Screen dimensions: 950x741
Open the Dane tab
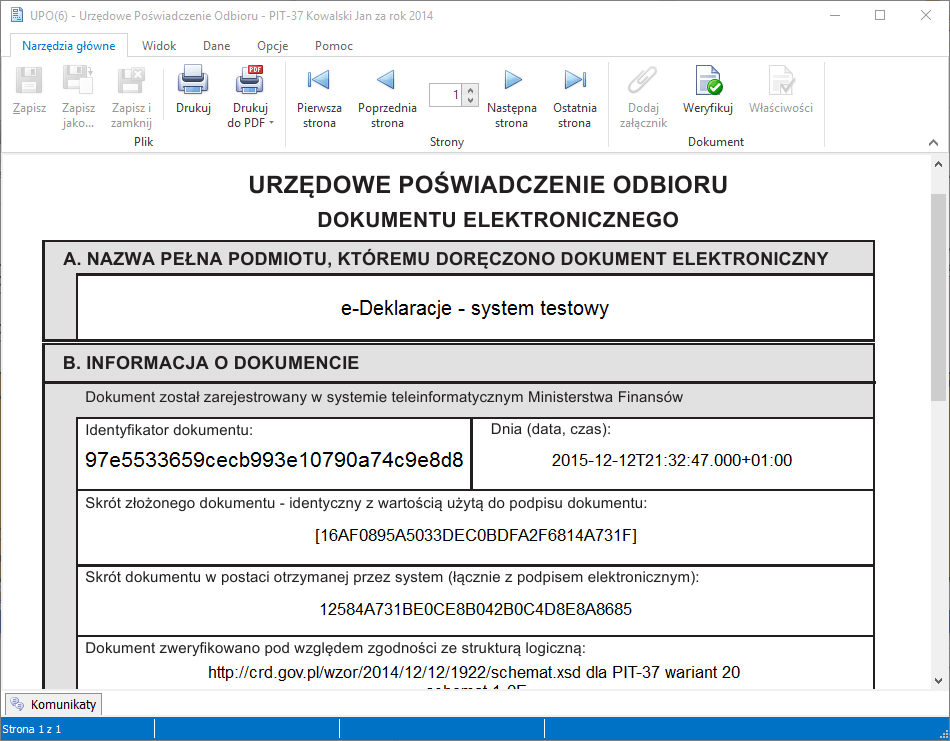[x=216, y=46]
